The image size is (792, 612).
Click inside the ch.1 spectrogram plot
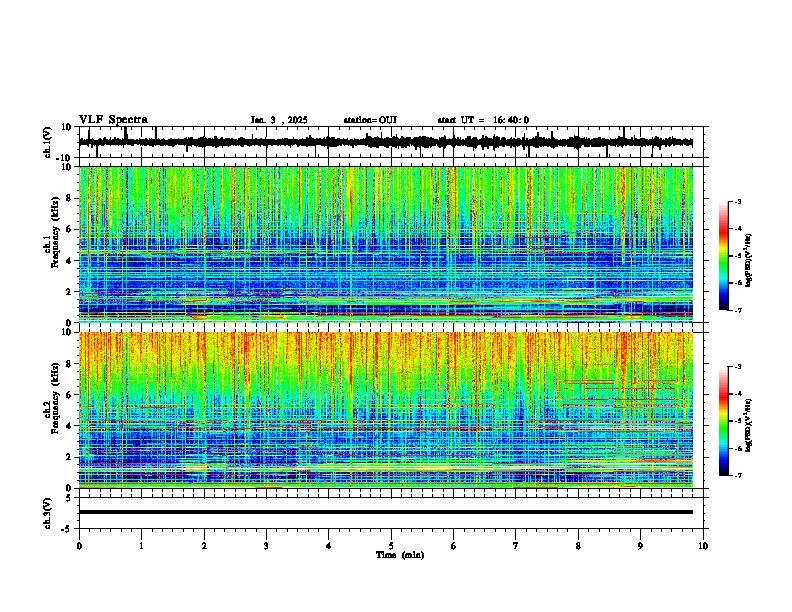(385, 244)
